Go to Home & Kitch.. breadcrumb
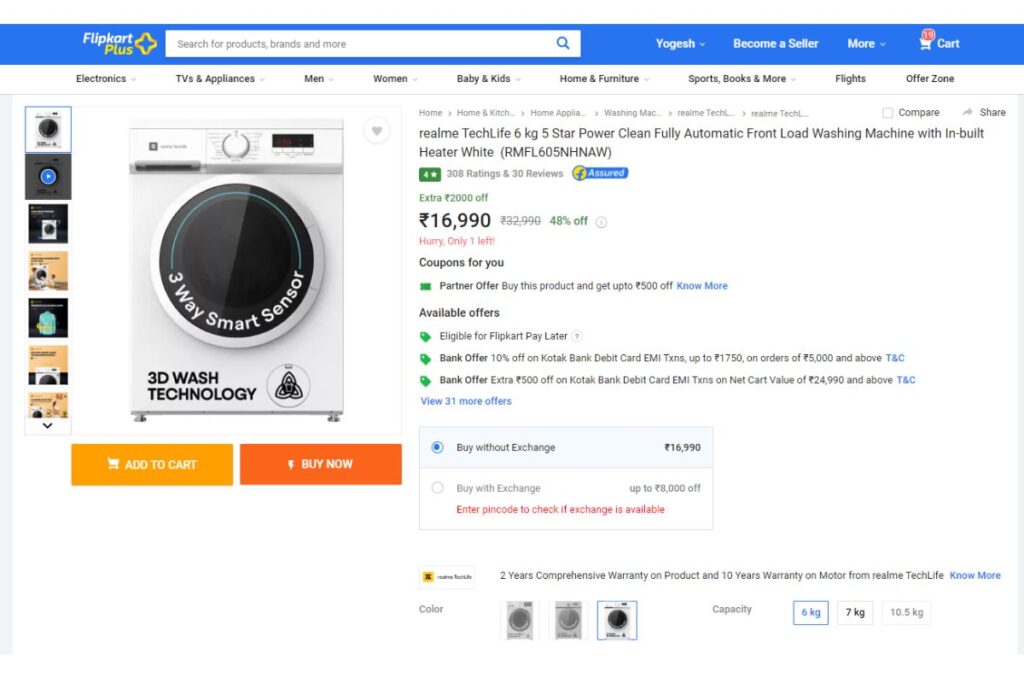 click(x=485, y=113)
